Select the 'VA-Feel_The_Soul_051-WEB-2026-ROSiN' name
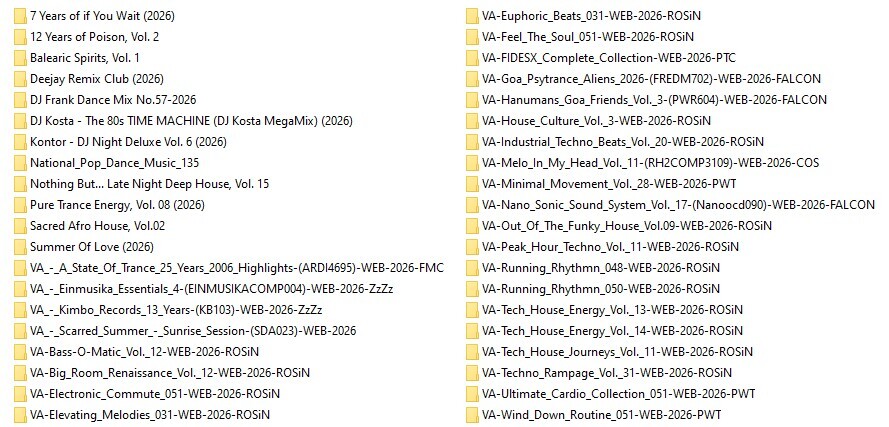The height and width of the screenshot is (427, 889). 587,37
